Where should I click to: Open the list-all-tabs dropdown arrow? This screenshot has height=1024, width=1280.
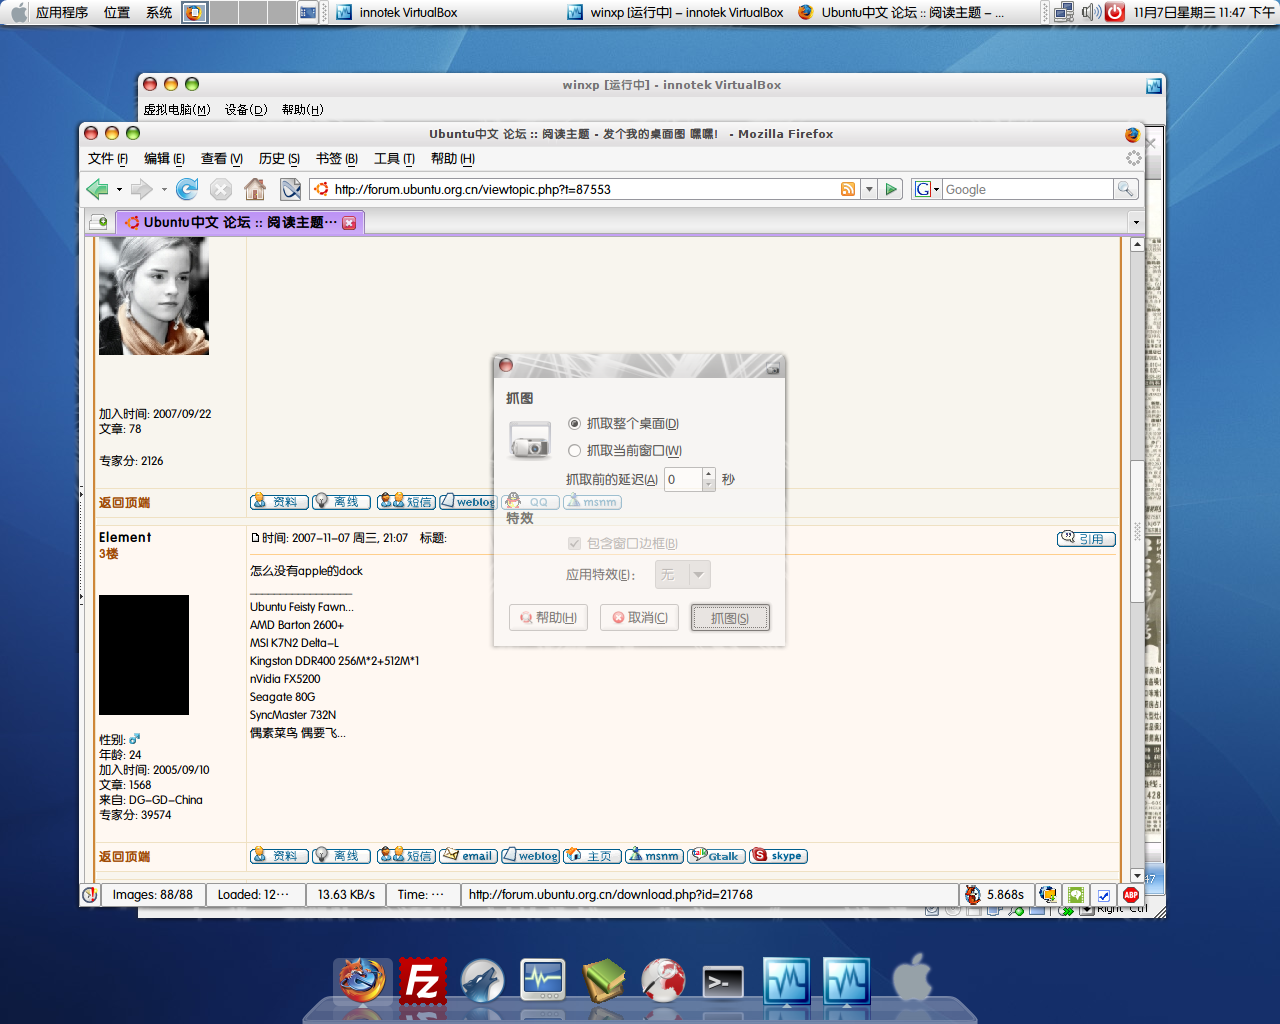pos(1135,222)
